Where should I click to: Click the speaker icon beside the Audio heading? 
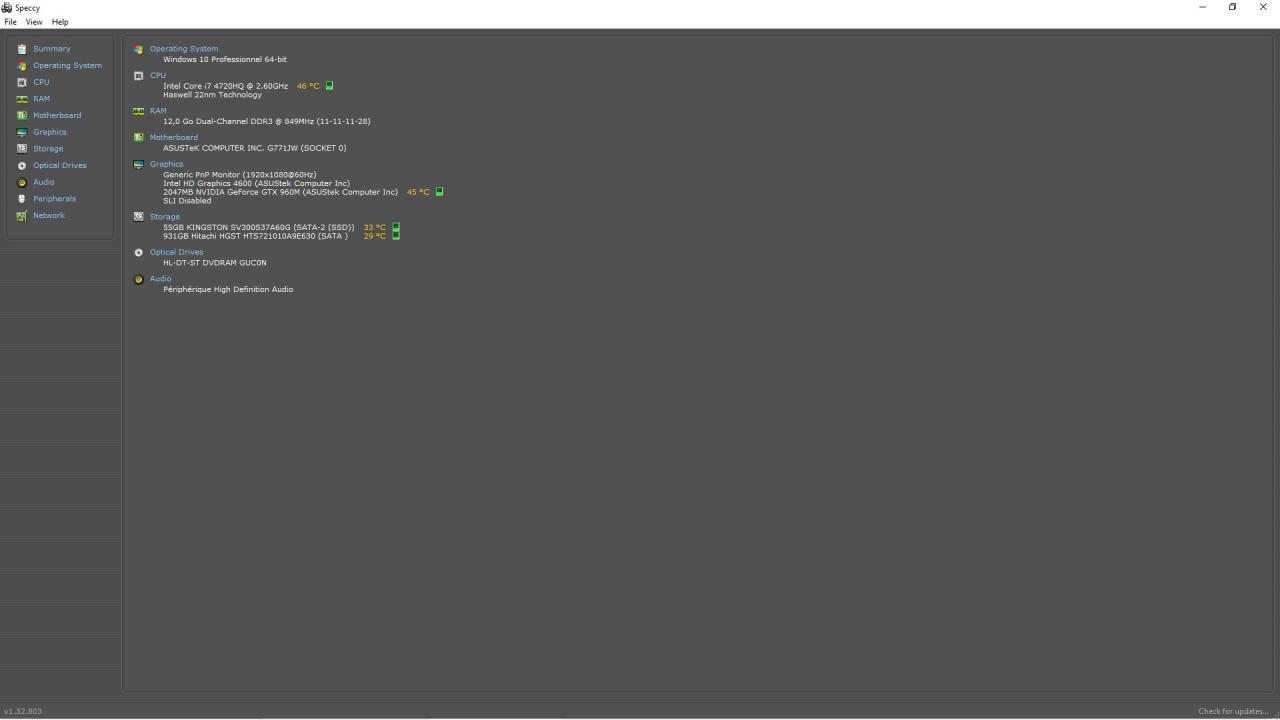click(138, 279)
